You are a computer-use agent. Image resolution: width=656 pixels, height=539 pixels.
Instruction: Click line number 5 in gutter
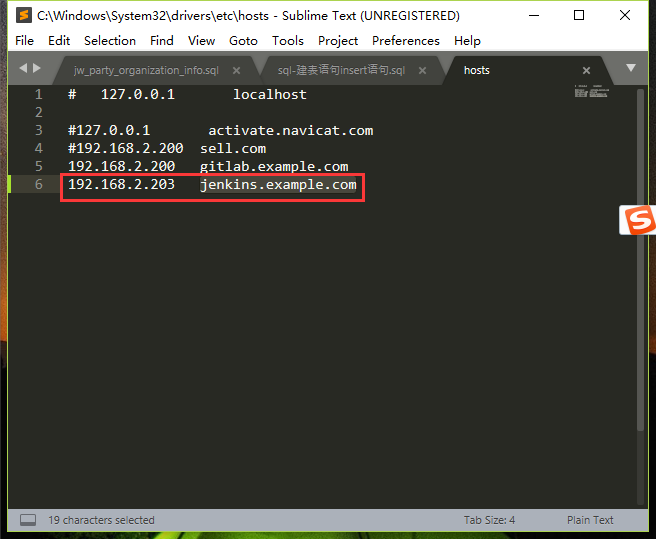(38, 167)
